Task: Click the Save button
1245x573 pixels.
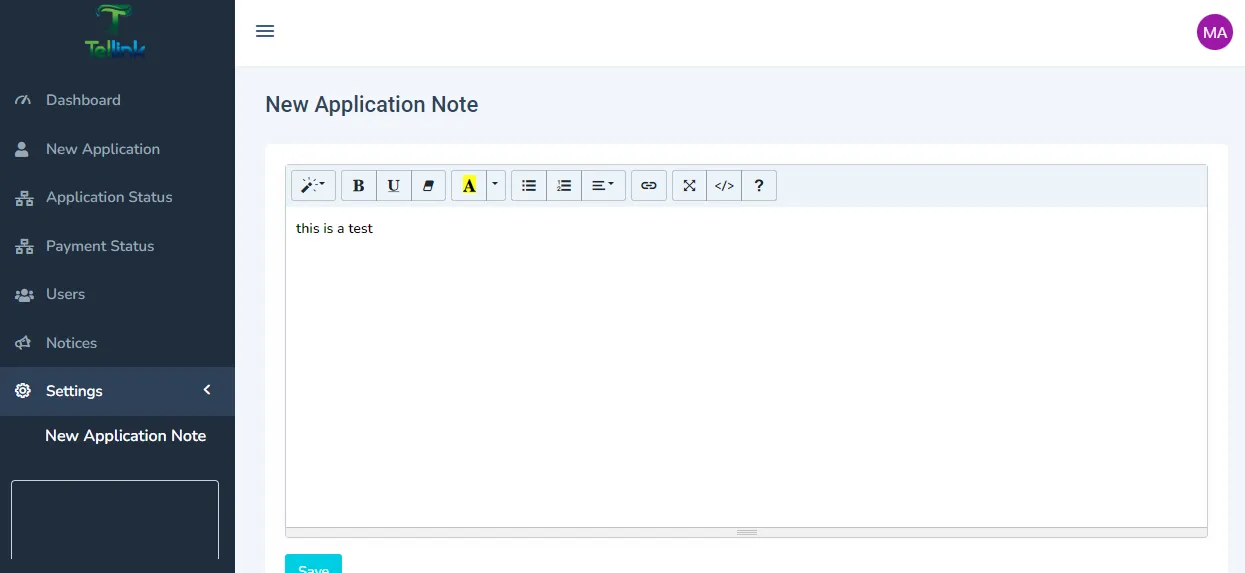Action: 313,565
